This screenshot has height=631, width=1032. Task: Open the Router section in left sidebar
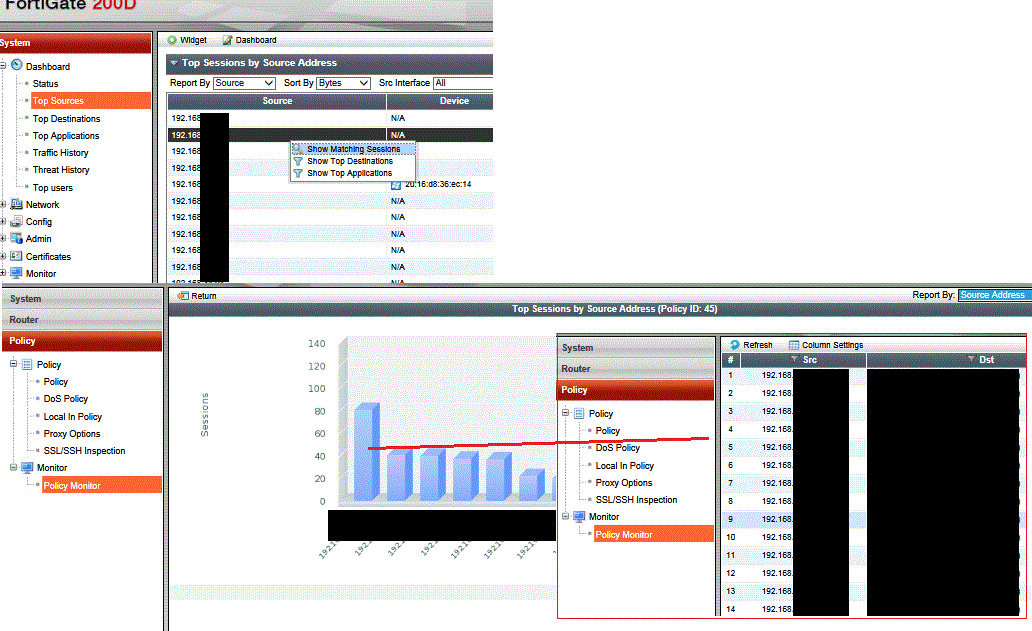82,320
